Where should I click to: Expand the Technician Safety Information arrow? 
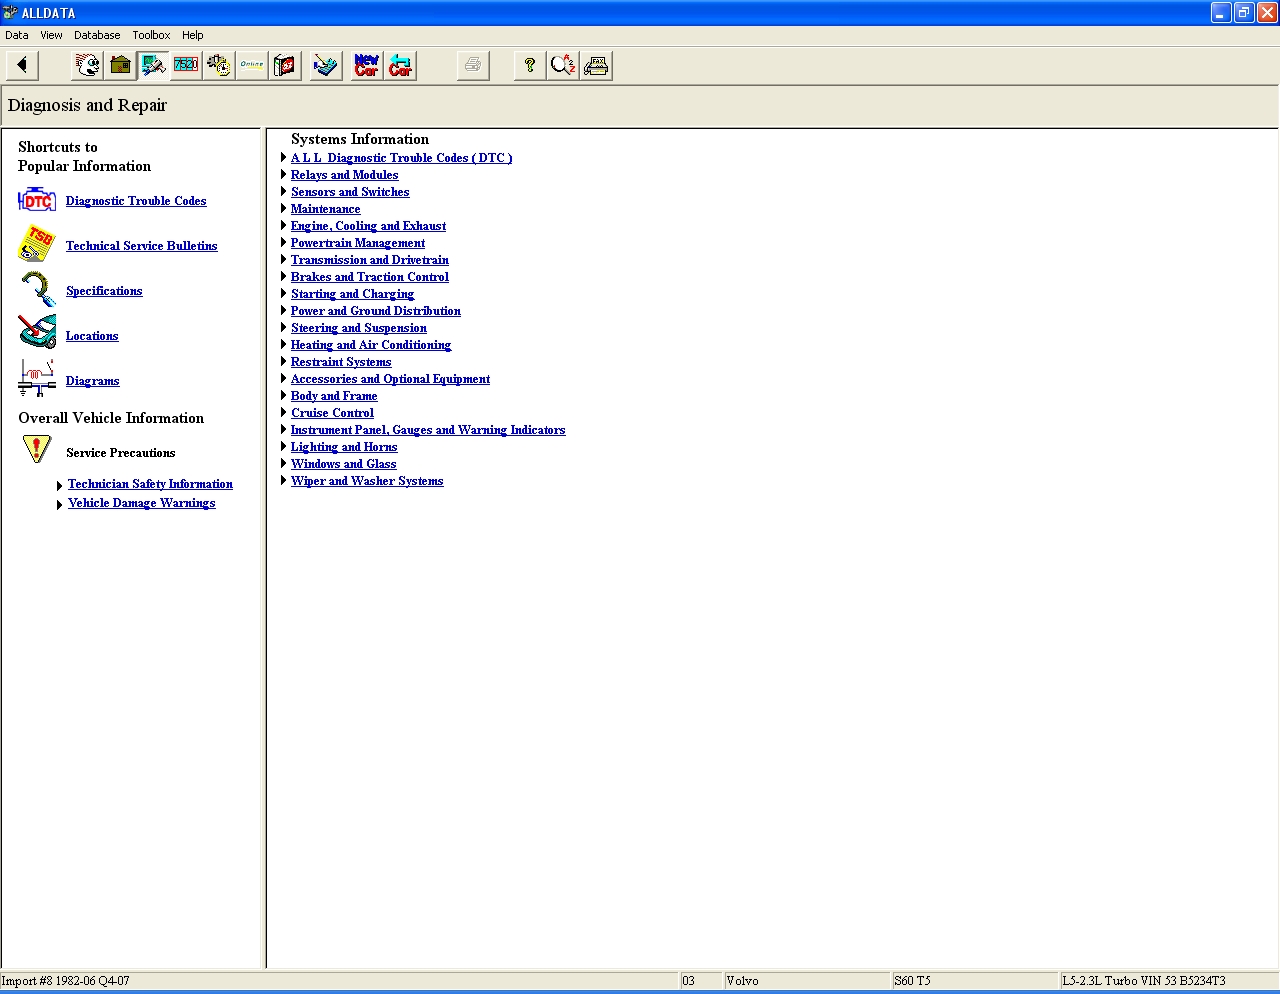pyautogui.click(x=60, y=485)
